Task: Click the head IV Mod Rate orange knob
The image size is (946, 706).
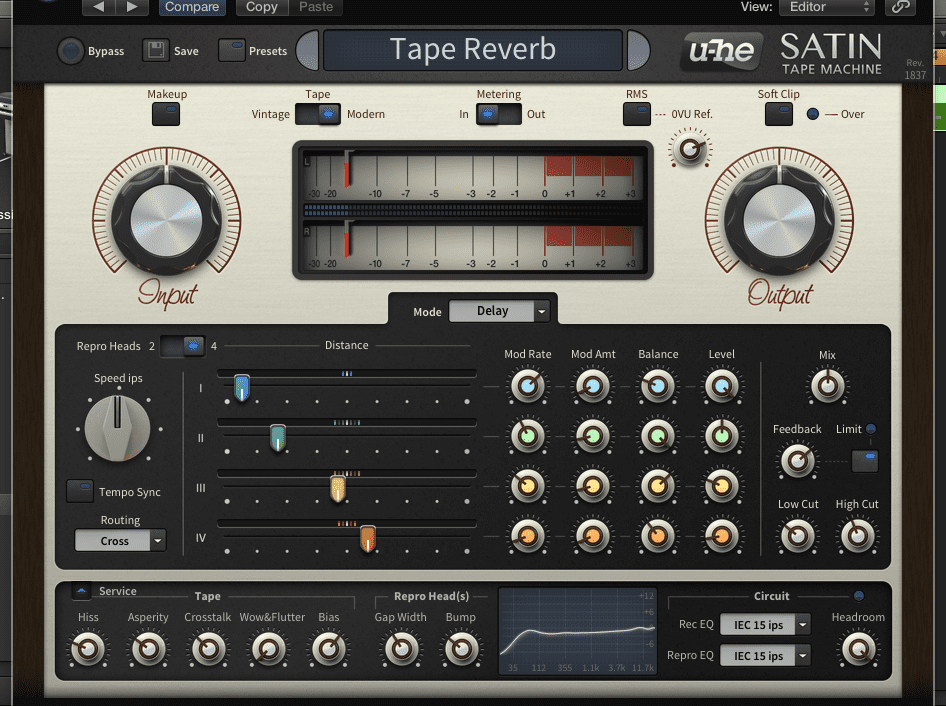Action: 528,536
